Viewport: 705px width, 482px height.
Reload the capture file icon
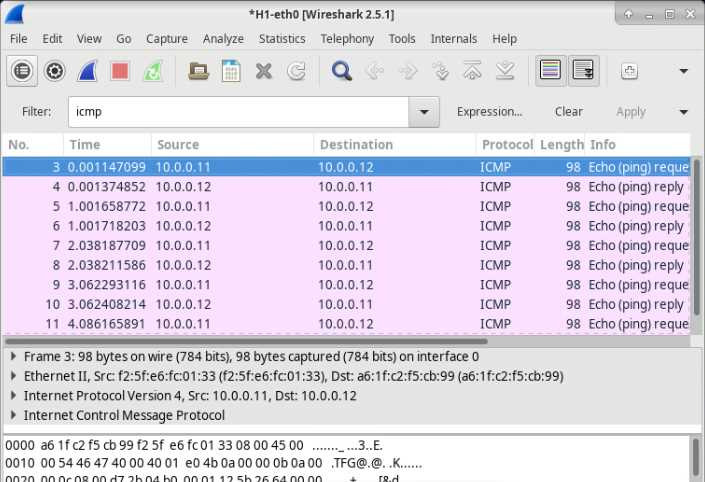tap(296, 71)
